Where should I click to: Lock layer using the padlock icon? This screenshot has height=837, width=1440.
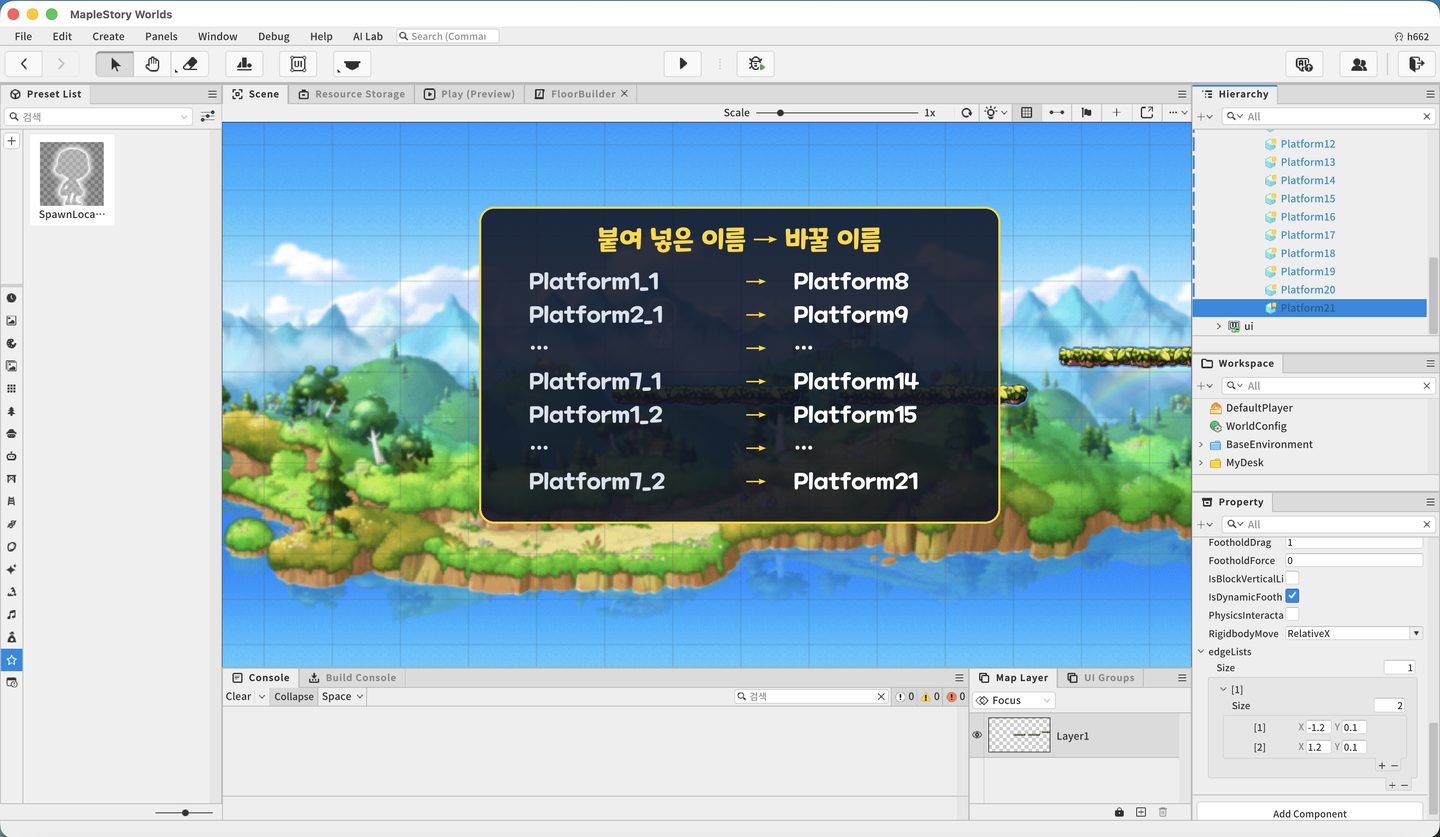pos(1119,812)
